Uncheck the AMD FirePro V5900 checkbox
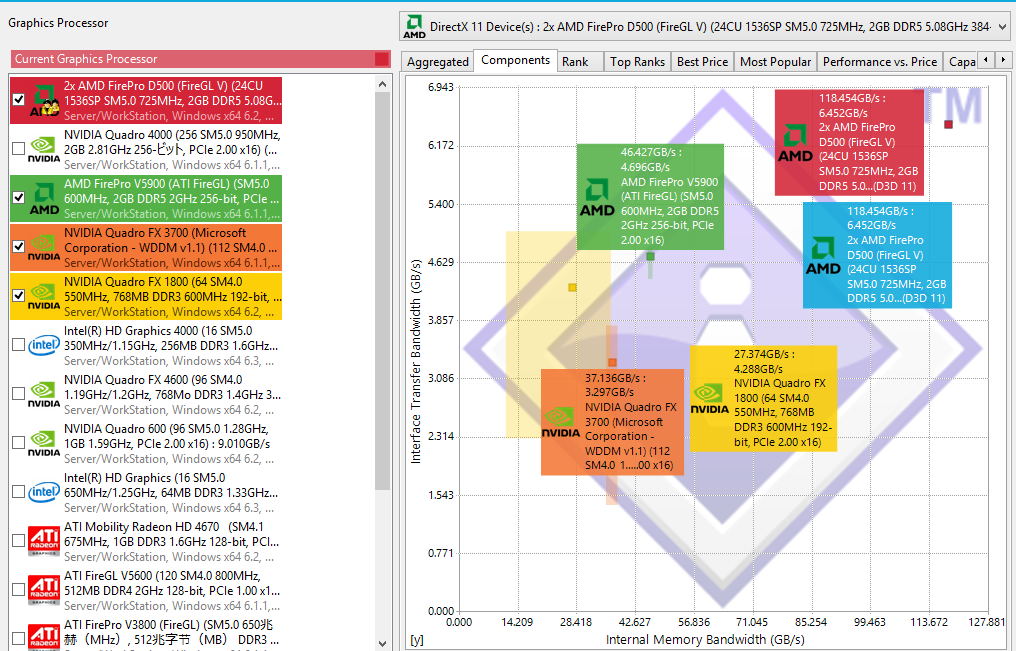Viewport: 1016px width, 651px height. point(19,198)
